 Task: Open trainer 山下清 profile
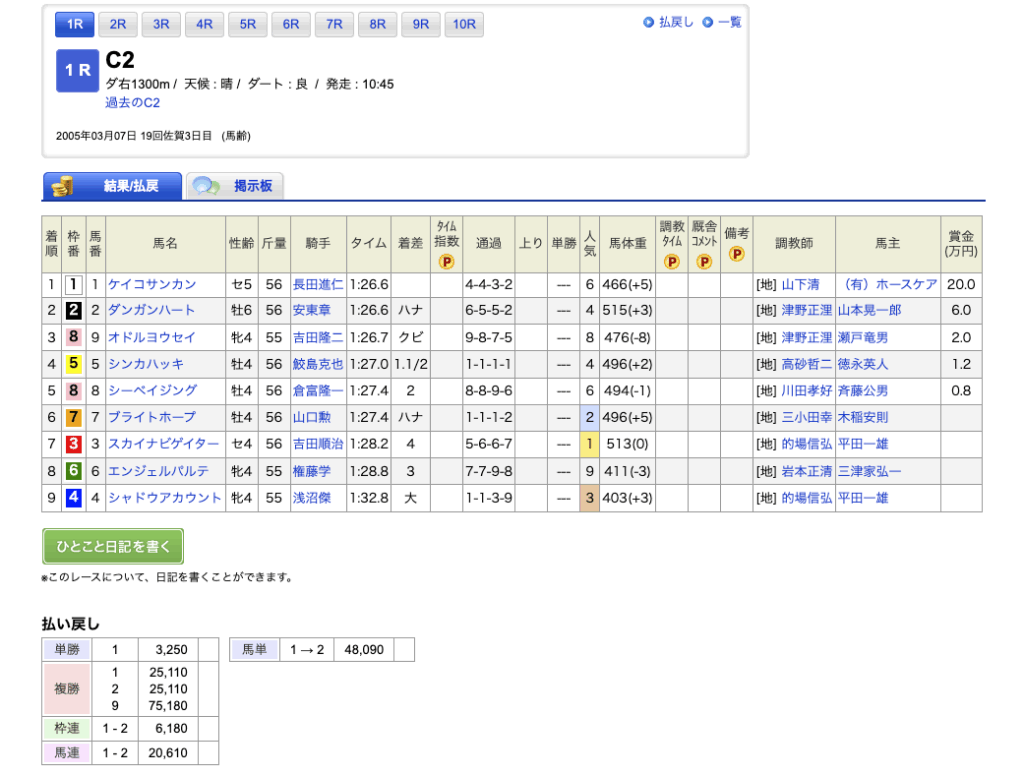[801, 284]
